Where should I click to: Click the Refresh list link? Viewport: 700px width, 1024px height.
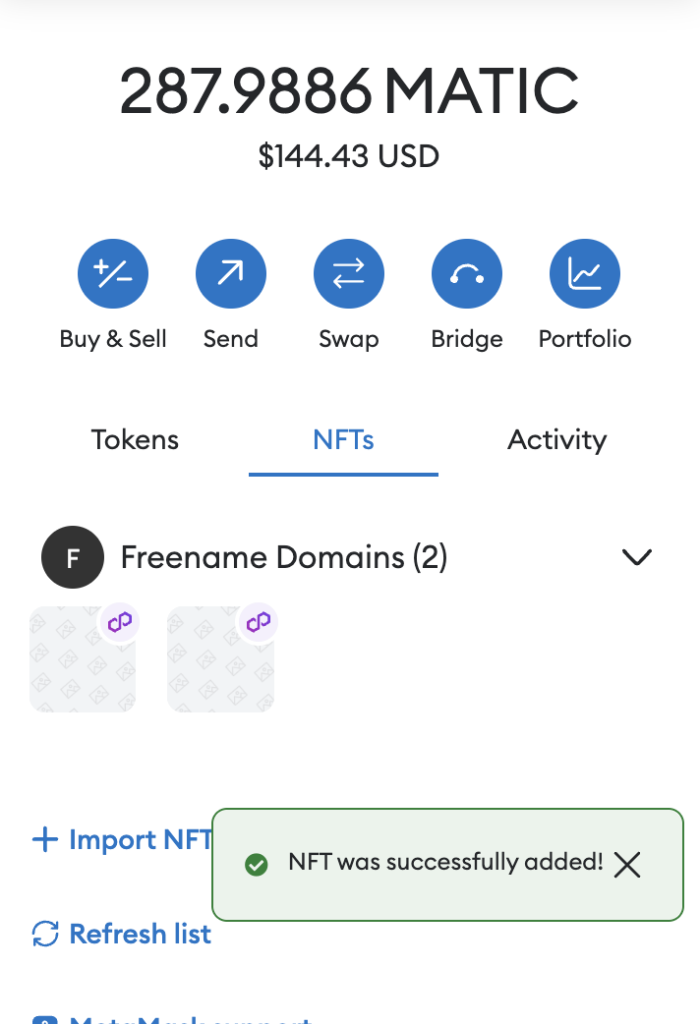point(139,934)
